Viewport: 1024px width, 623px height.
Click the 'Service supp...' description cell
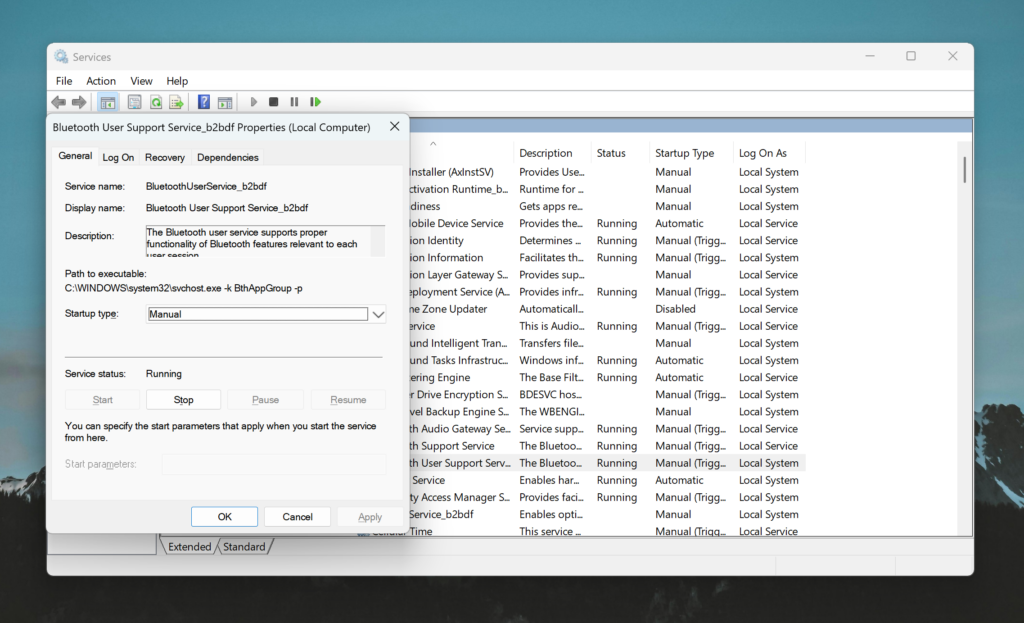tap(552, 428)
